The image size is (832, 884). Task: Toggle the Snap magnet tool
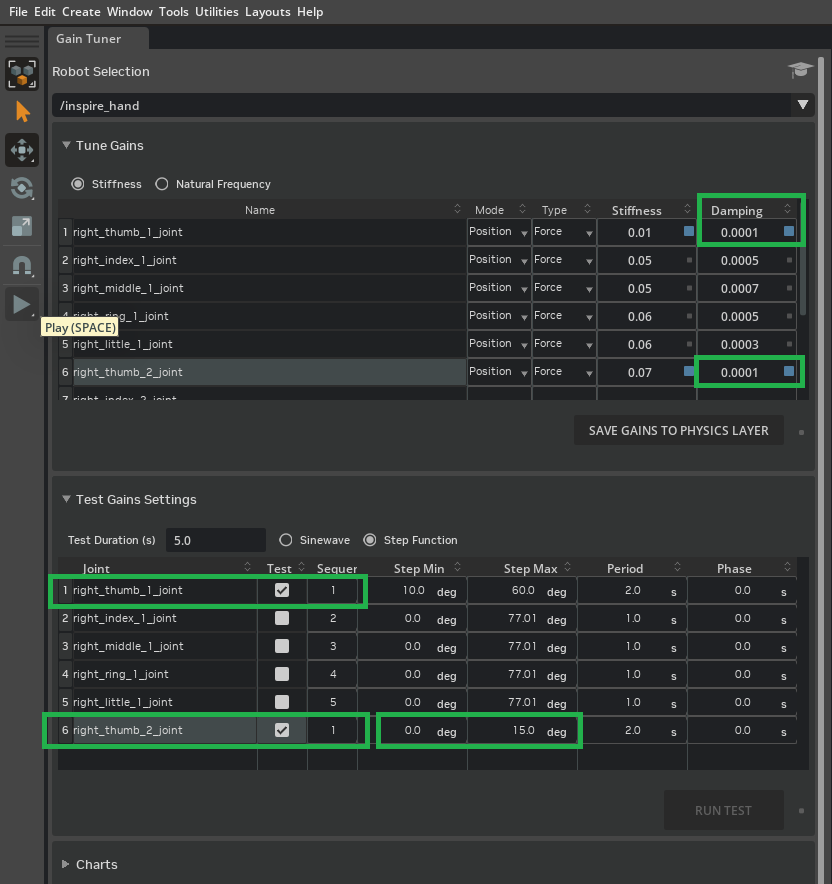(22, 264)
